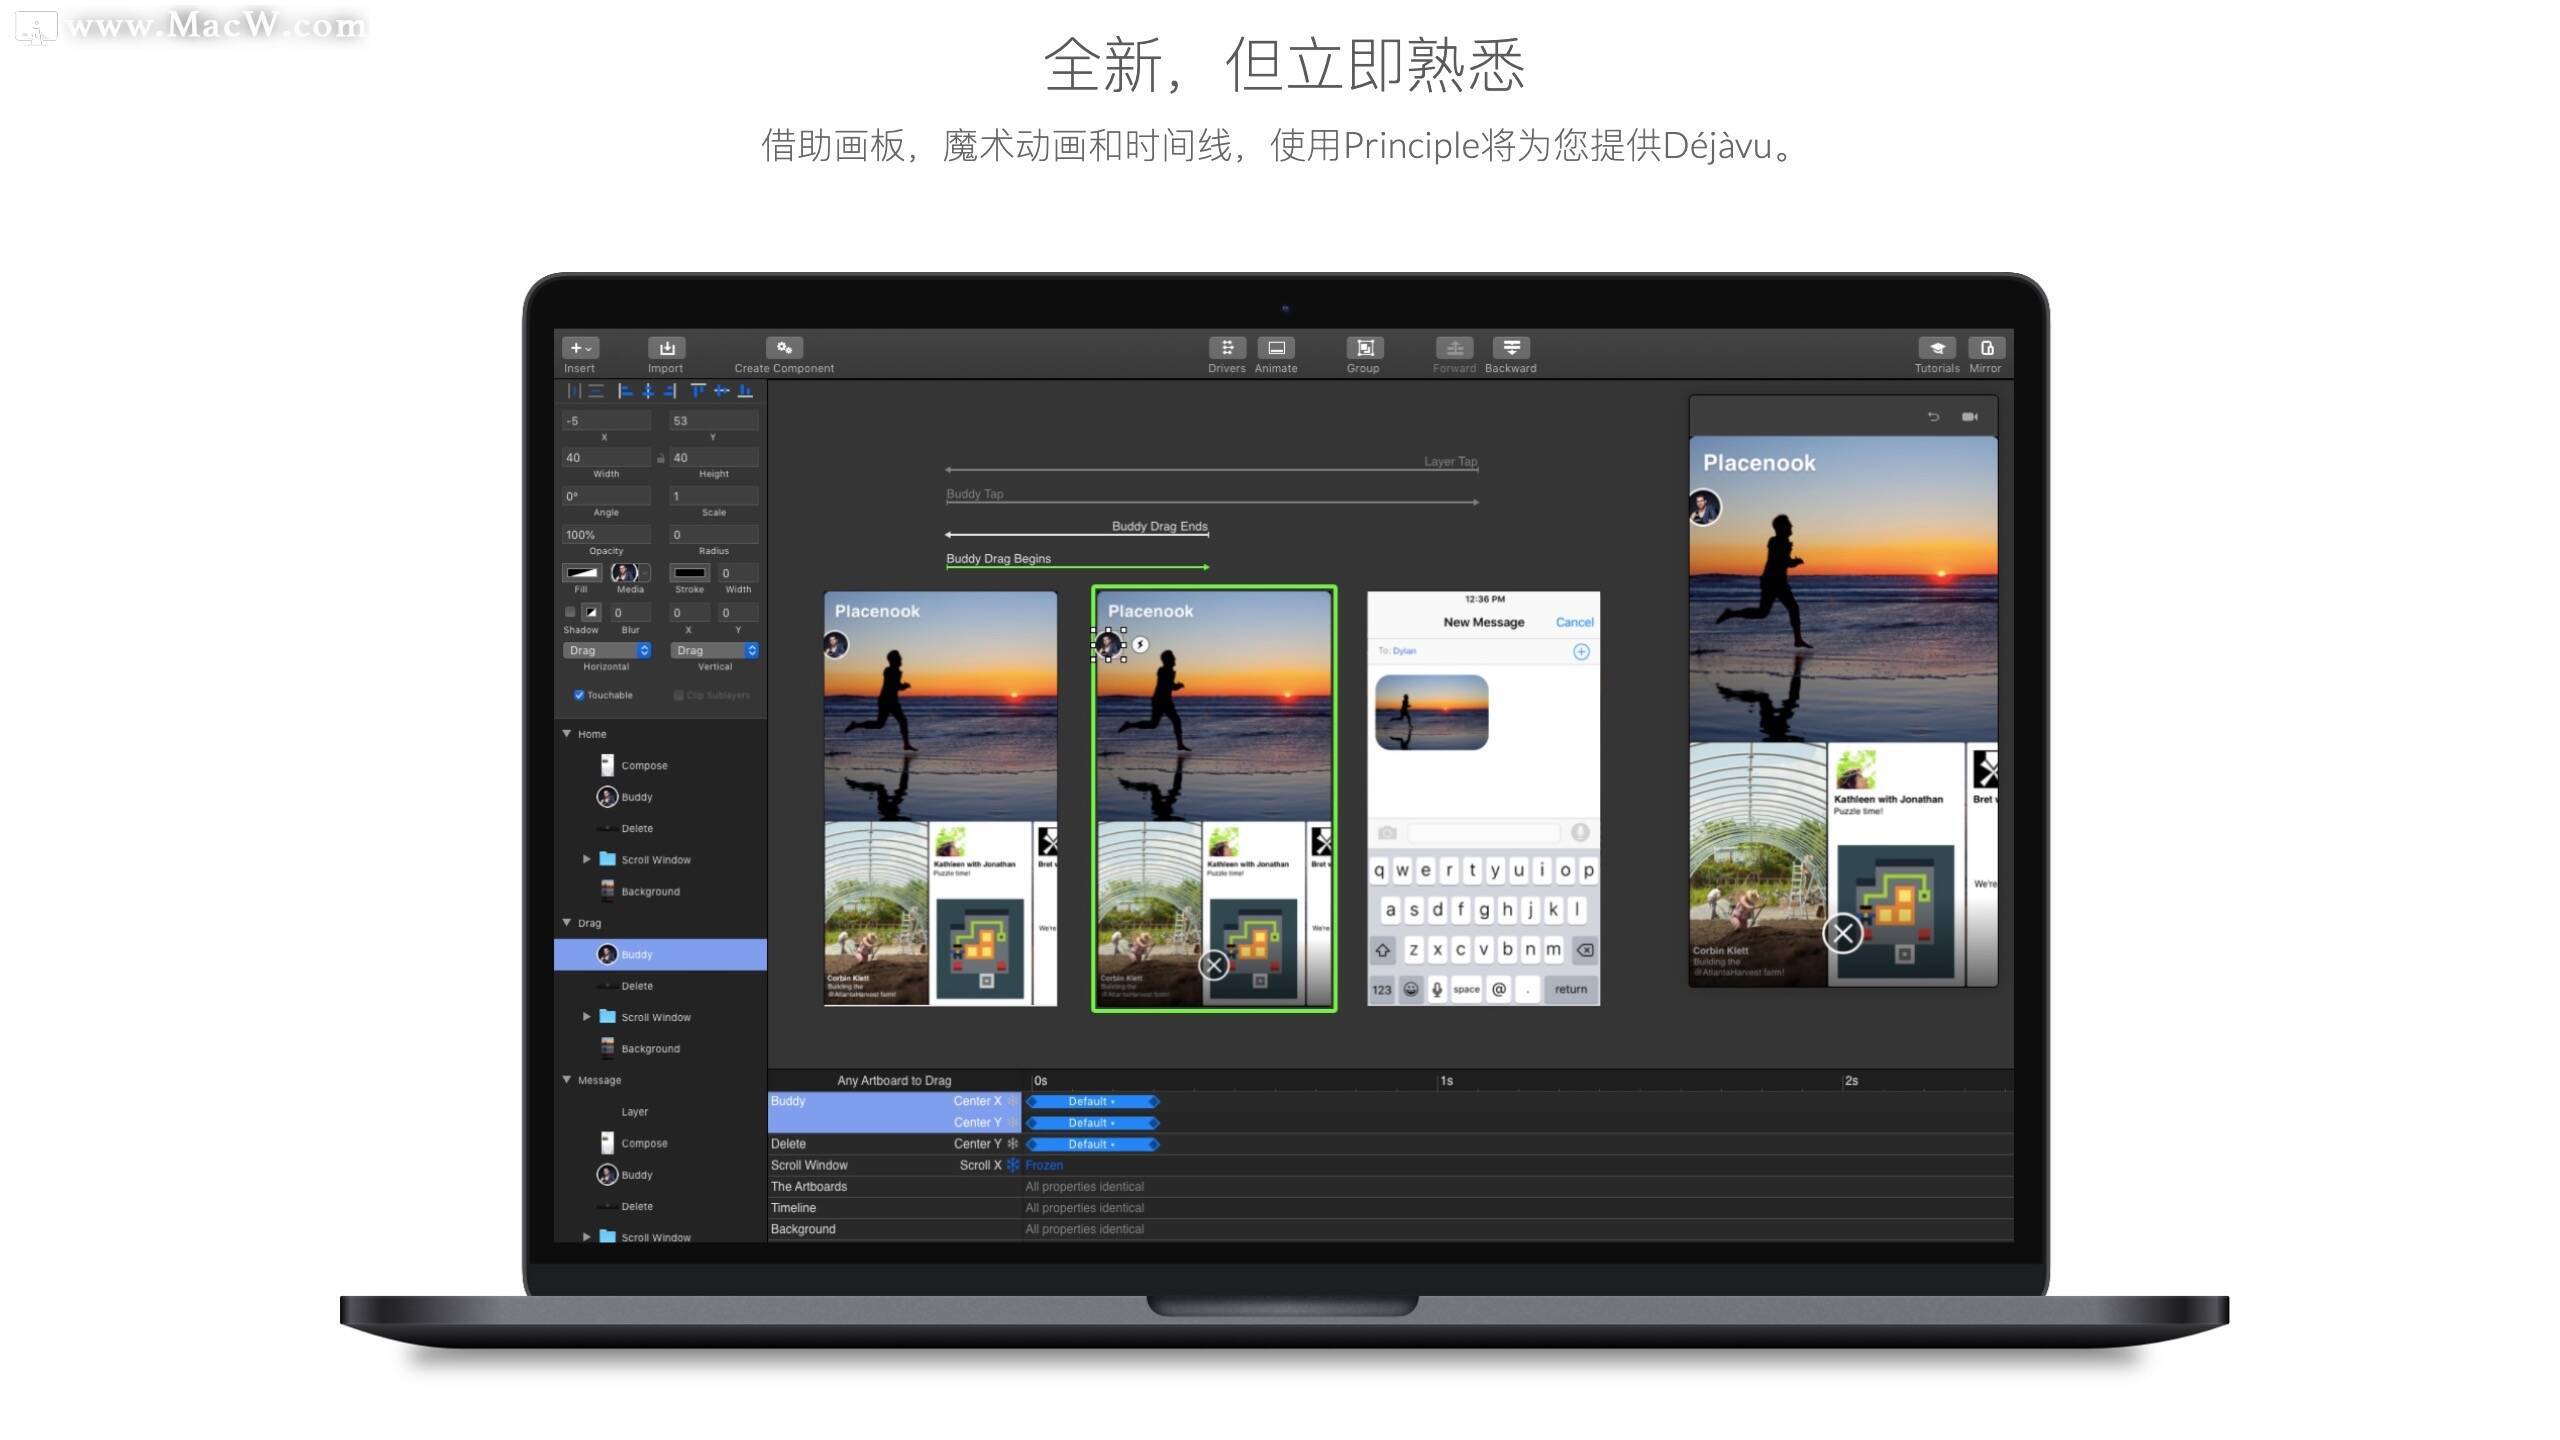The width and height of the screenshot is (2560, 1440).
Task: Click the Mirror toolbar icon
Action: 1986,348
